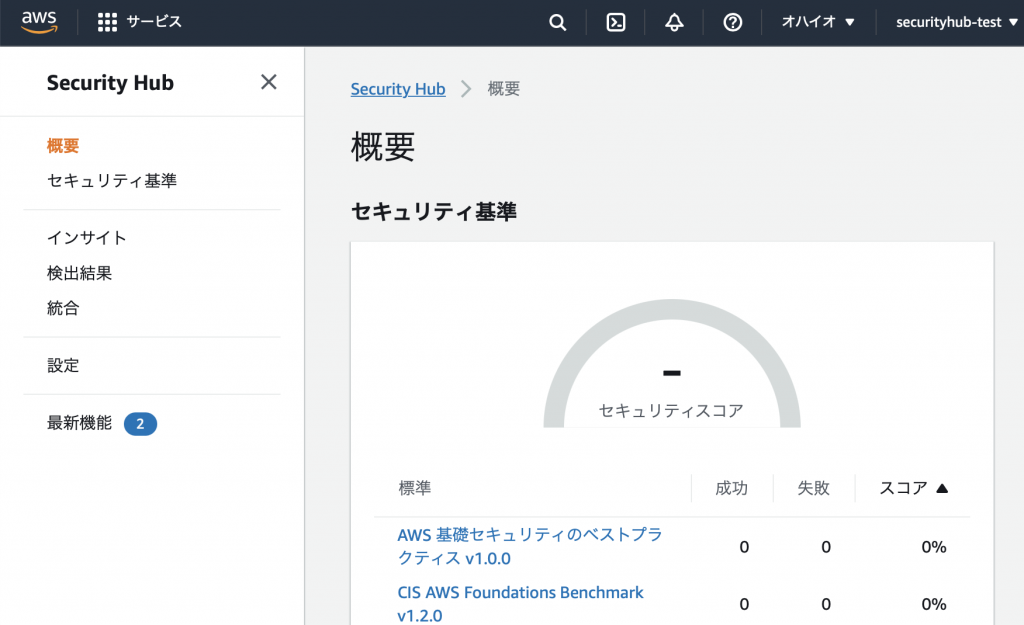Click 失敗 count in AWS 基礎 row
The image size is (1024, 625).
pyautogui.click(x=826, y=547)
